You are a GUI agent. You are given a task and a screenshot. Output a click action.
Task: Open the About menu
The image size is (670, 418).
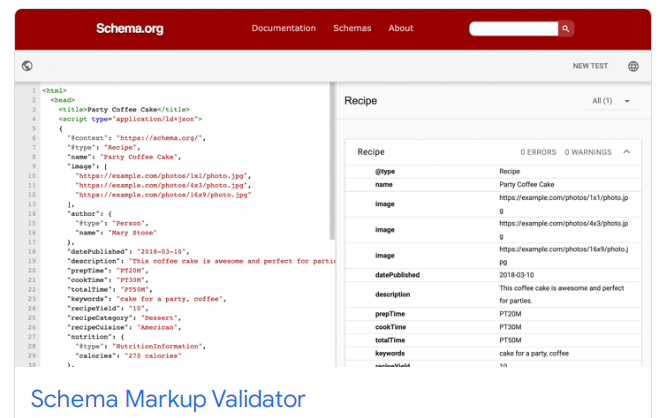[401, 28]
